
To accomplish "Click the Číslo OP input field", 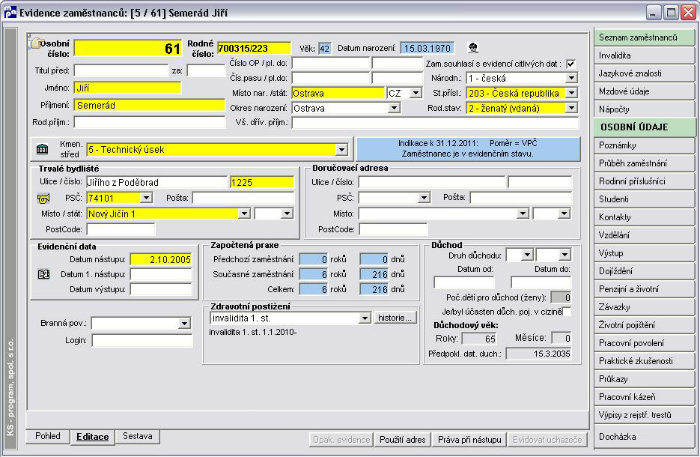I will point(331,63).
